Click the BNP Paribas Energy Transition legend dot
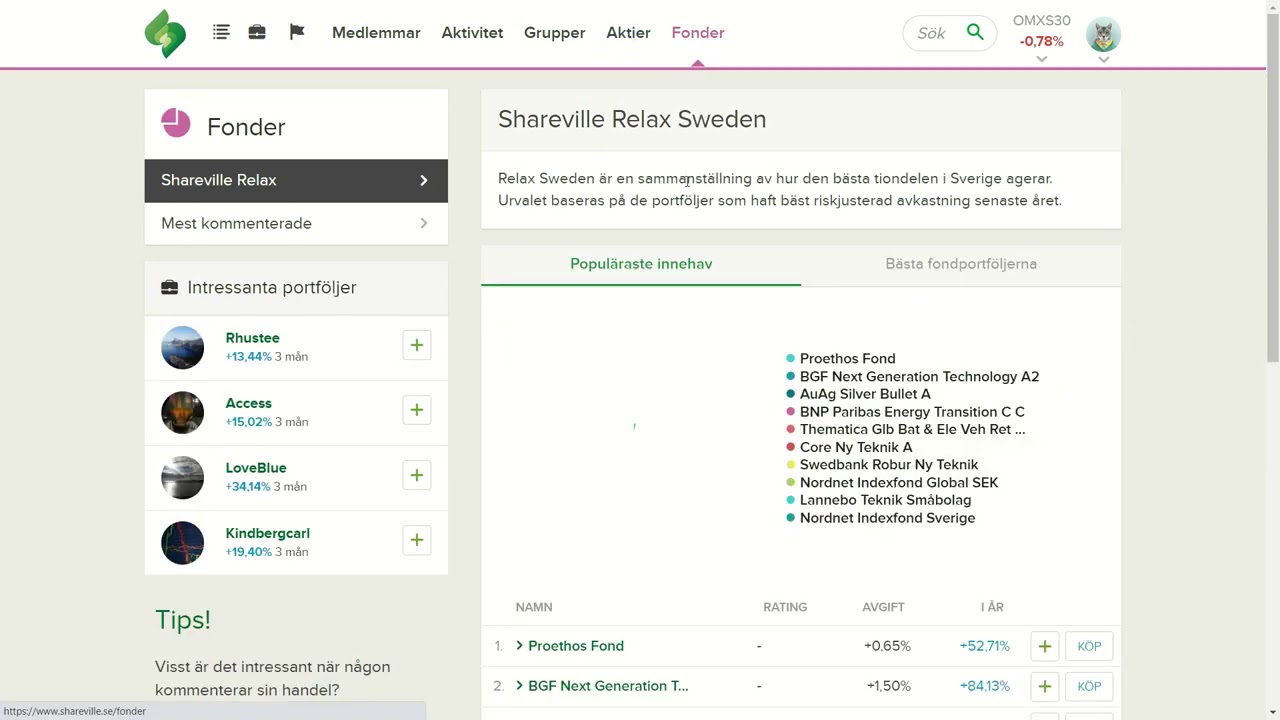 click(x=790, y=412)
